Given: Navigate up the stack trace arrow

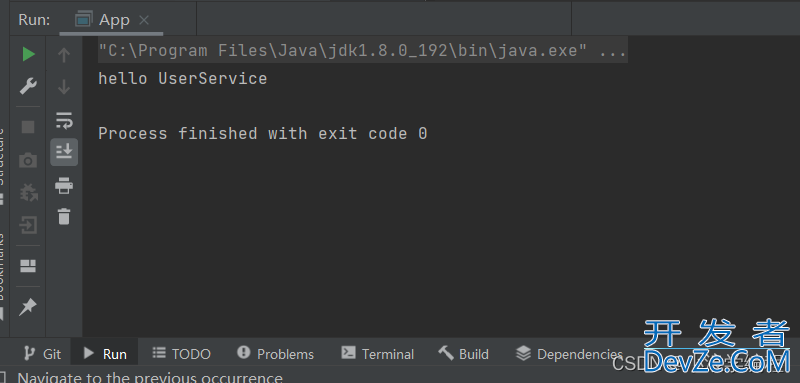Looking at the screenshot, I should pyautogui.click(x=64, y=55).
